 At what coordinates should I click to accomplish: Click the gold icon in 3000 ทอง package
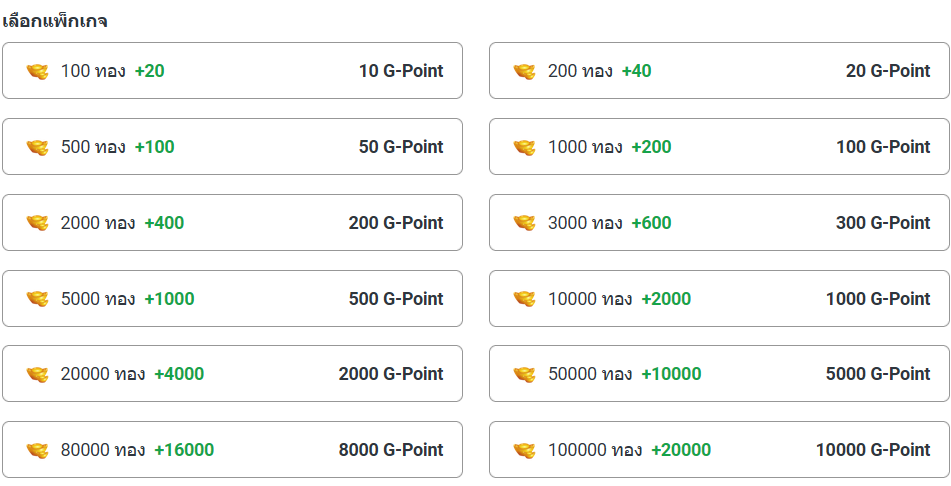(x=524, y=223)
